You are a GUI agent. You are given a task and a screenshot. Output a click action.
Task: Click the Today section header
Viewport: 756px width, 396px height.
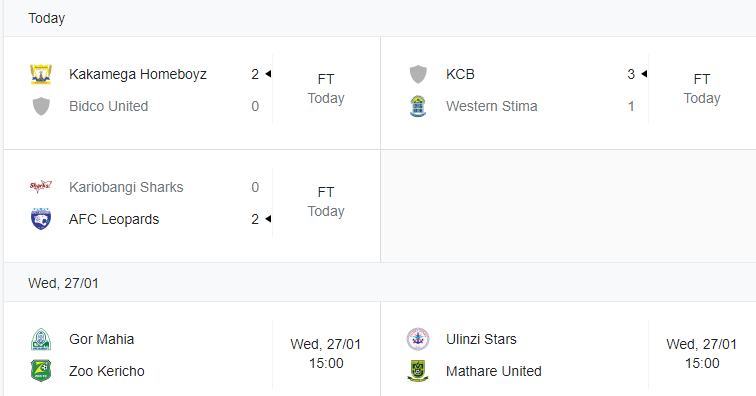(x=46, y=18)
